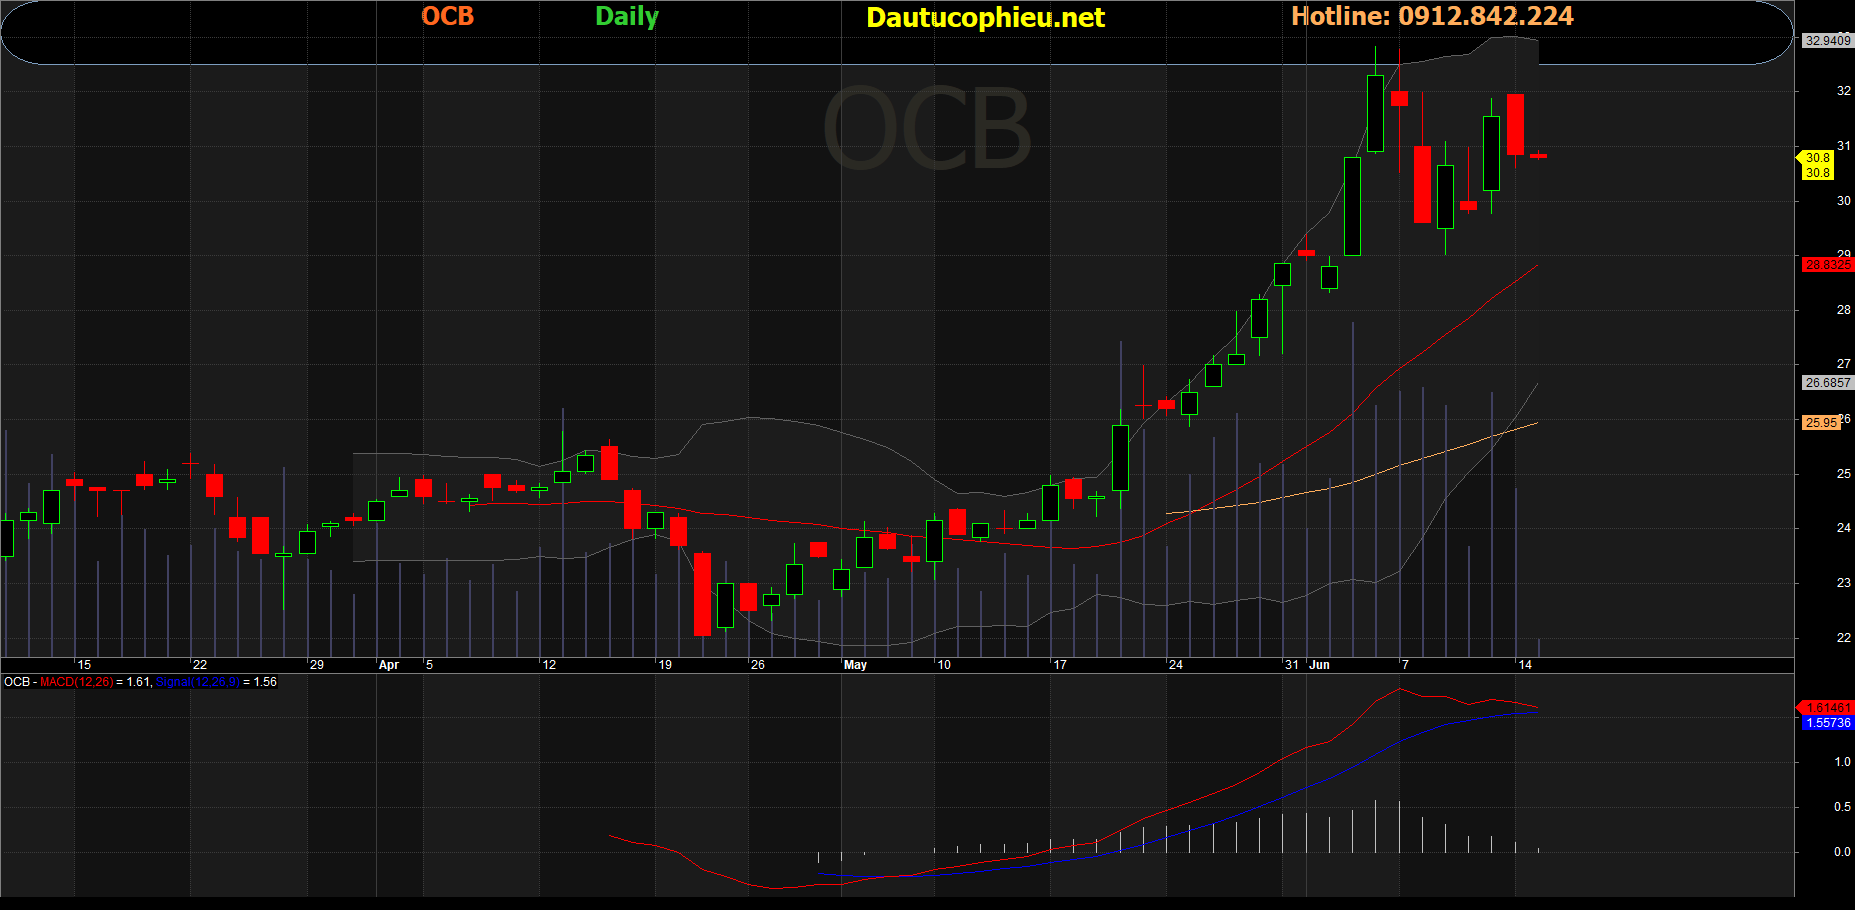Select the 14 date marker on time axis
1855x910 pixels.
1525,665
